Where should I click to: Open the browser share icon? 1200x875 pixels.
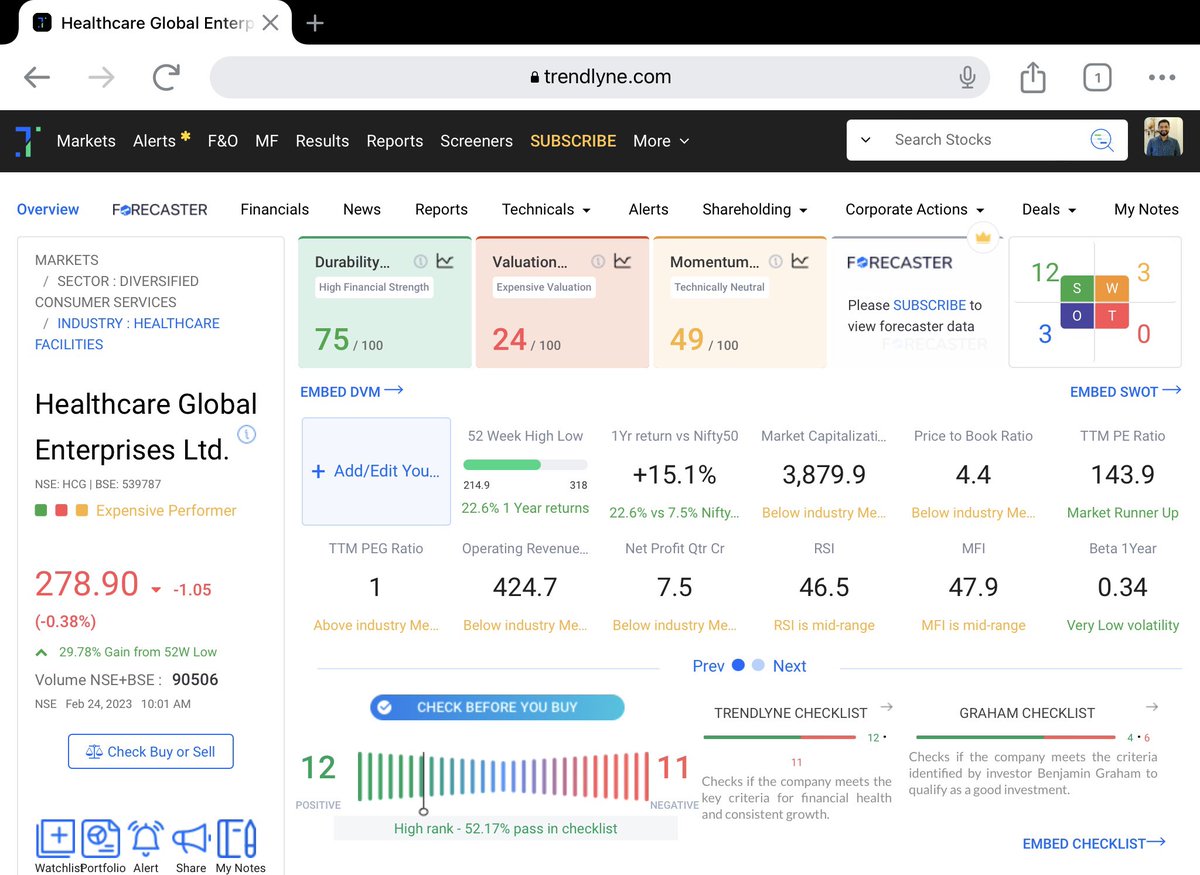1033,77
